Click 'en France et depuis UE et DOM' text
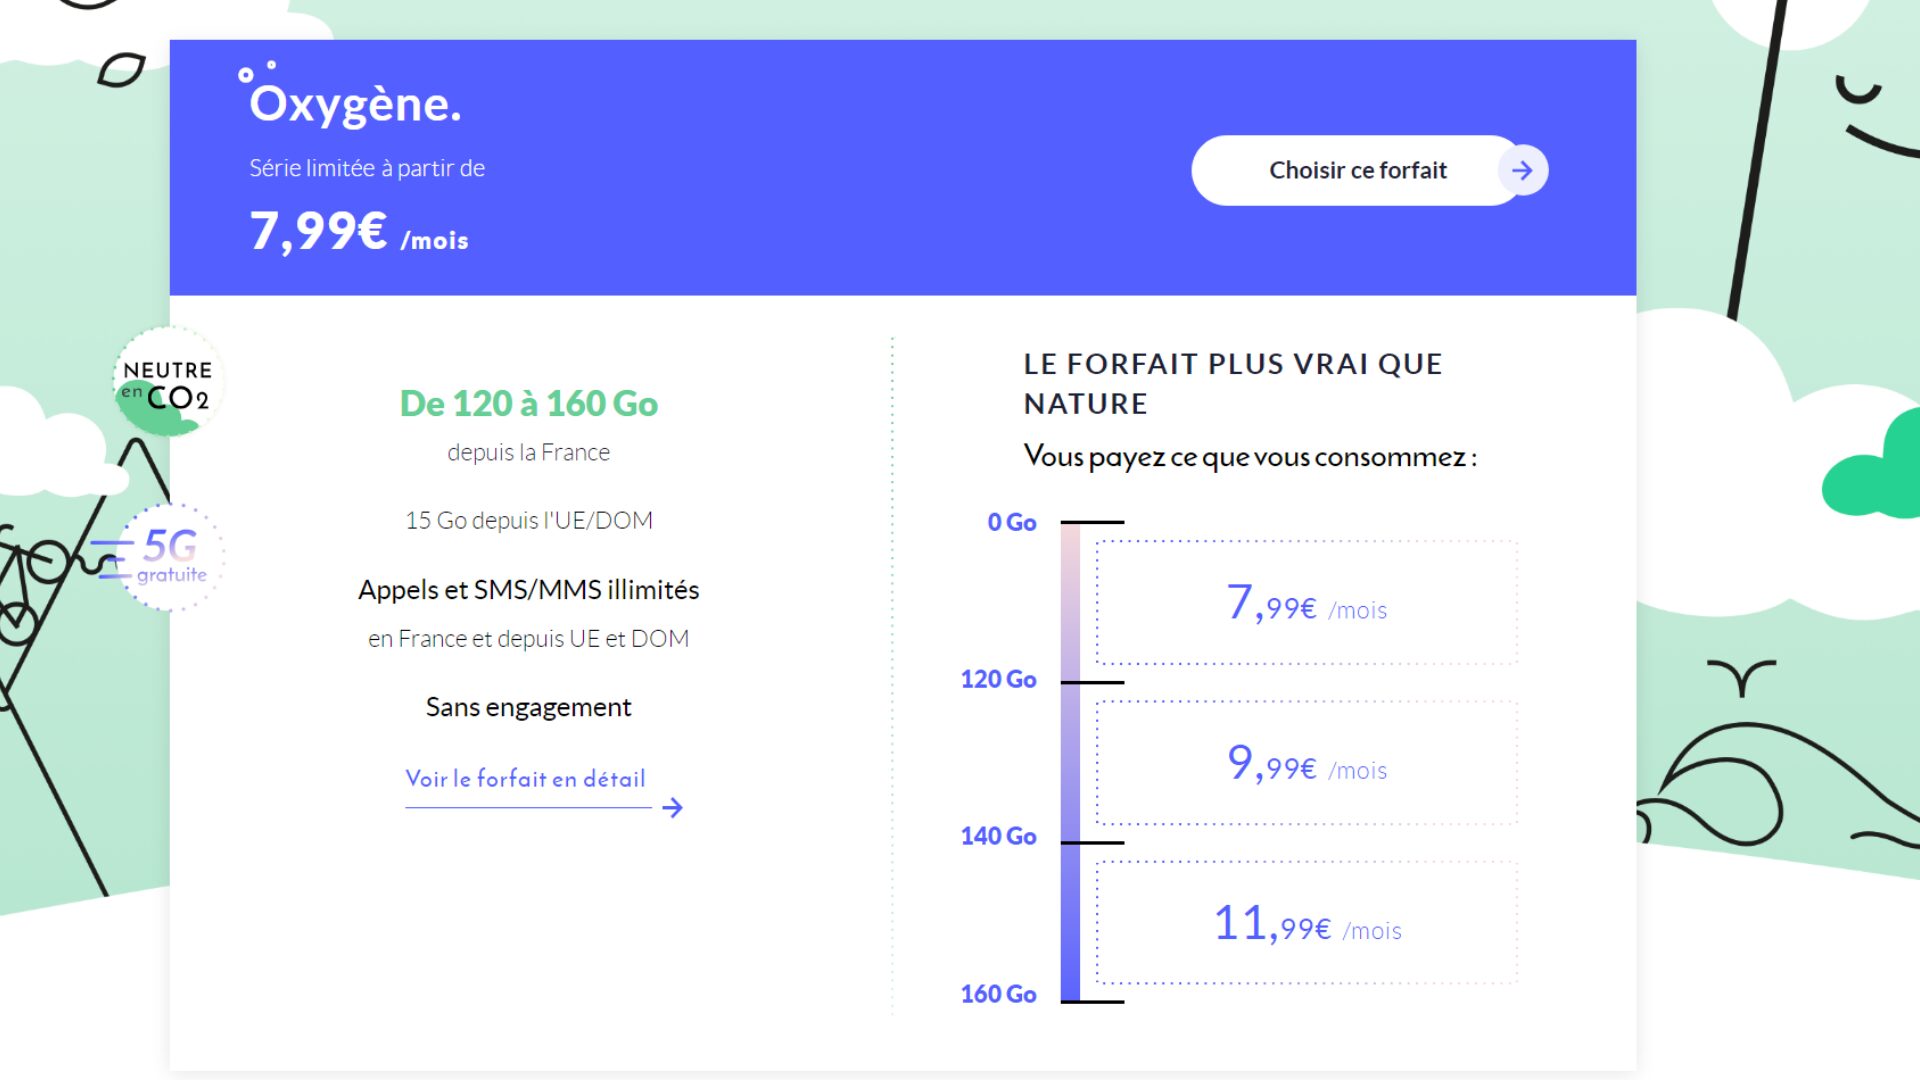The image size is (1920, 1080). click(x=529, y=638)
